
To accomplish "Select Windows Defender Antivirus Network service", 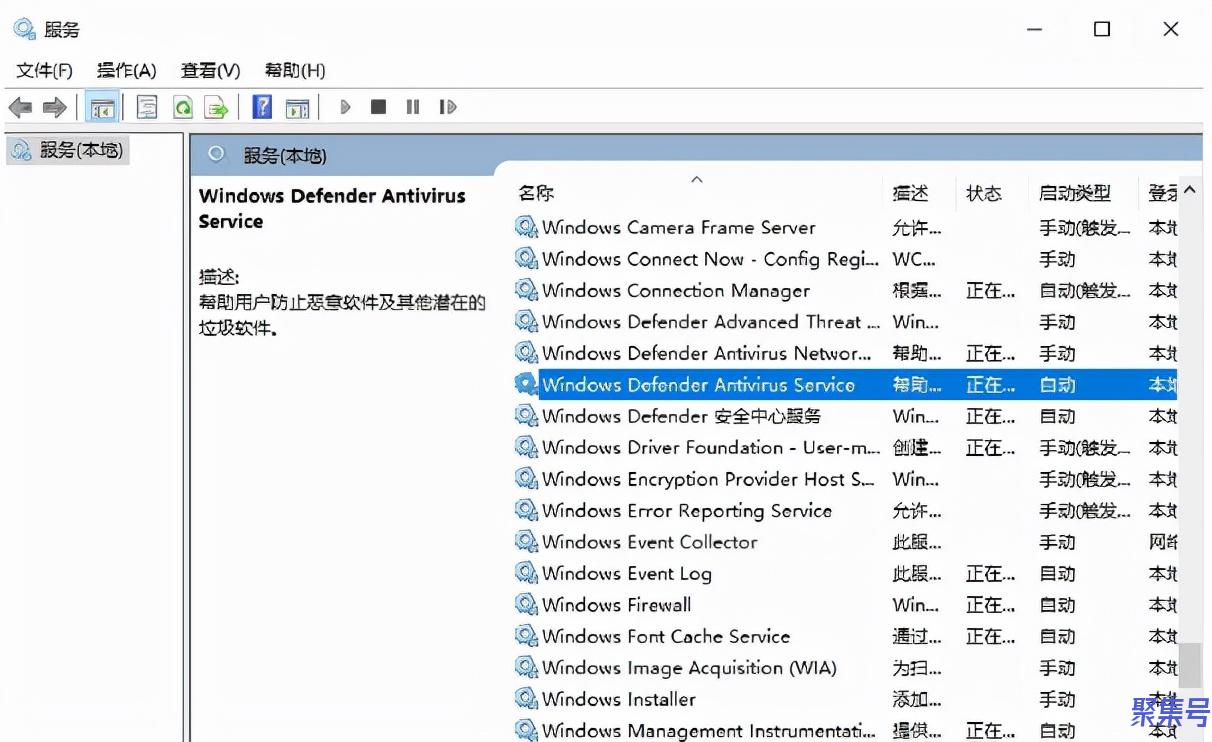I will [845, 353].
